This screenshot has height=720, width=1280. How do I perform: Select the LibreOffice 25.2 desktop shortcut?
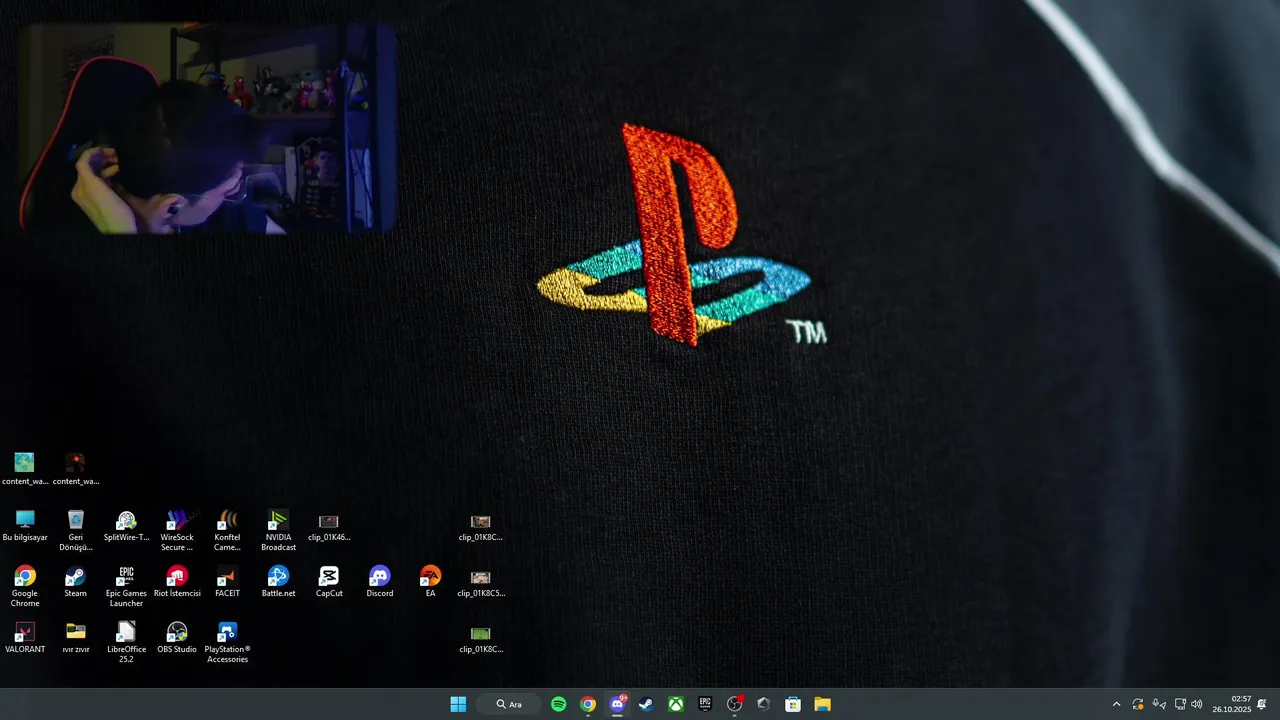pos(126,642)
